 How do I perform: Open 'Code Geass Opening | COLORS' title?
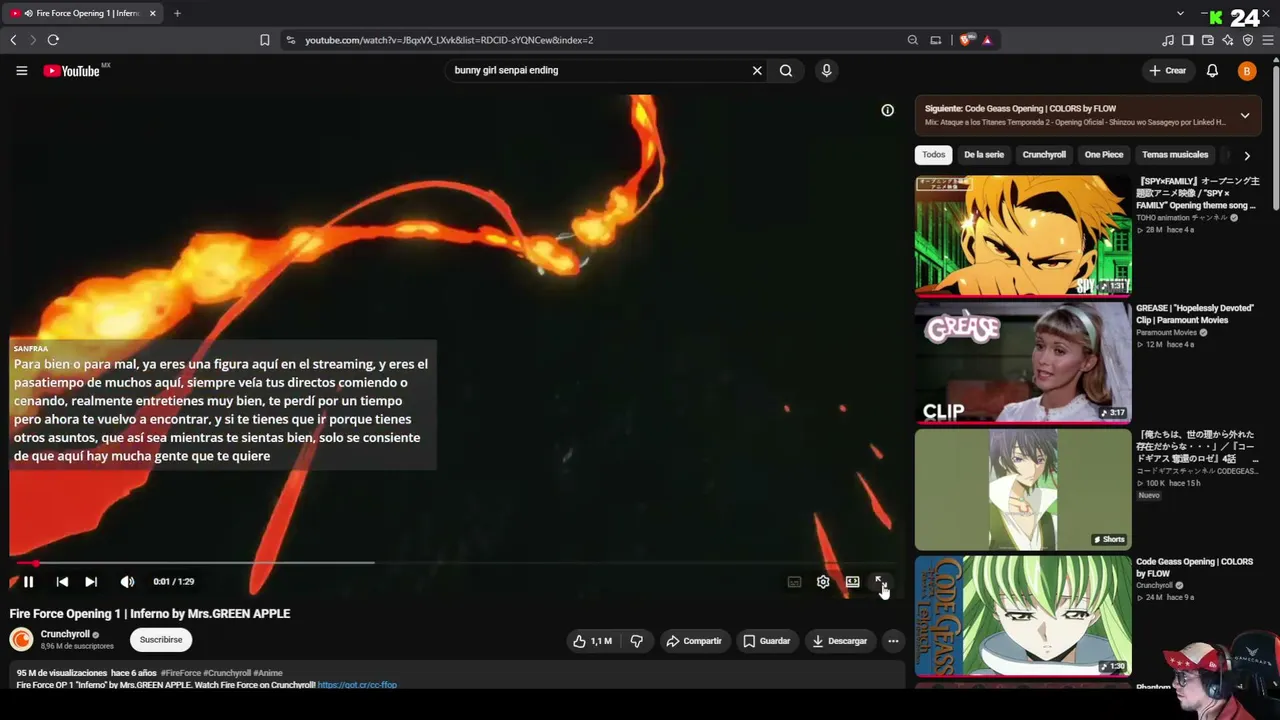click(x=1194, y=568)
